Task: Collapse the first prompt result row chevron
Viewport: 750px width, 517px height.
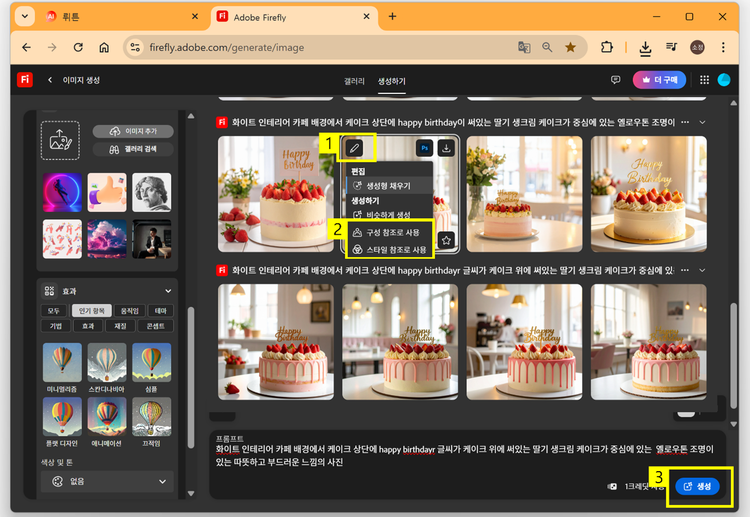Action: (702, 122)
